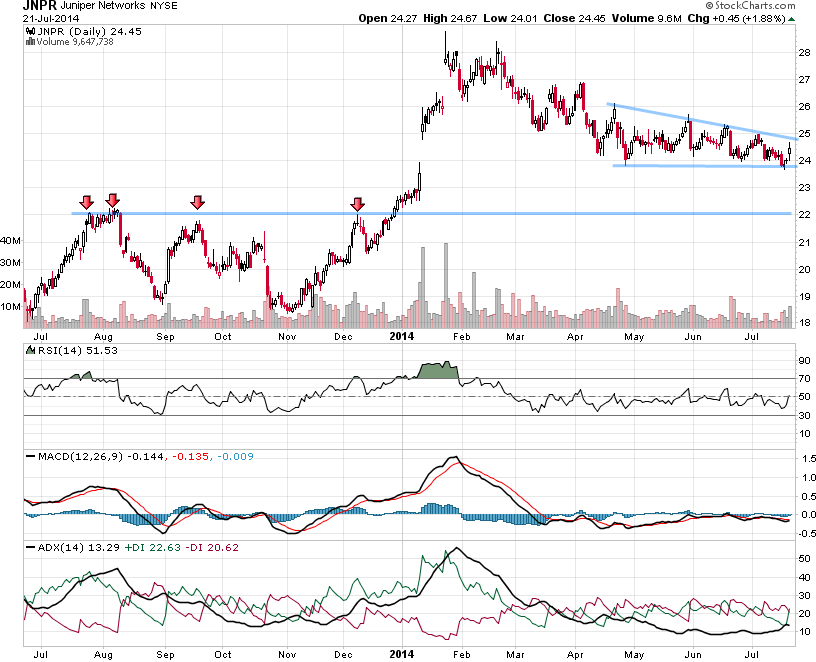Click the black line marker before ADX(14)
The width and height of the screenshot is (816, 662).
point(31,548)
